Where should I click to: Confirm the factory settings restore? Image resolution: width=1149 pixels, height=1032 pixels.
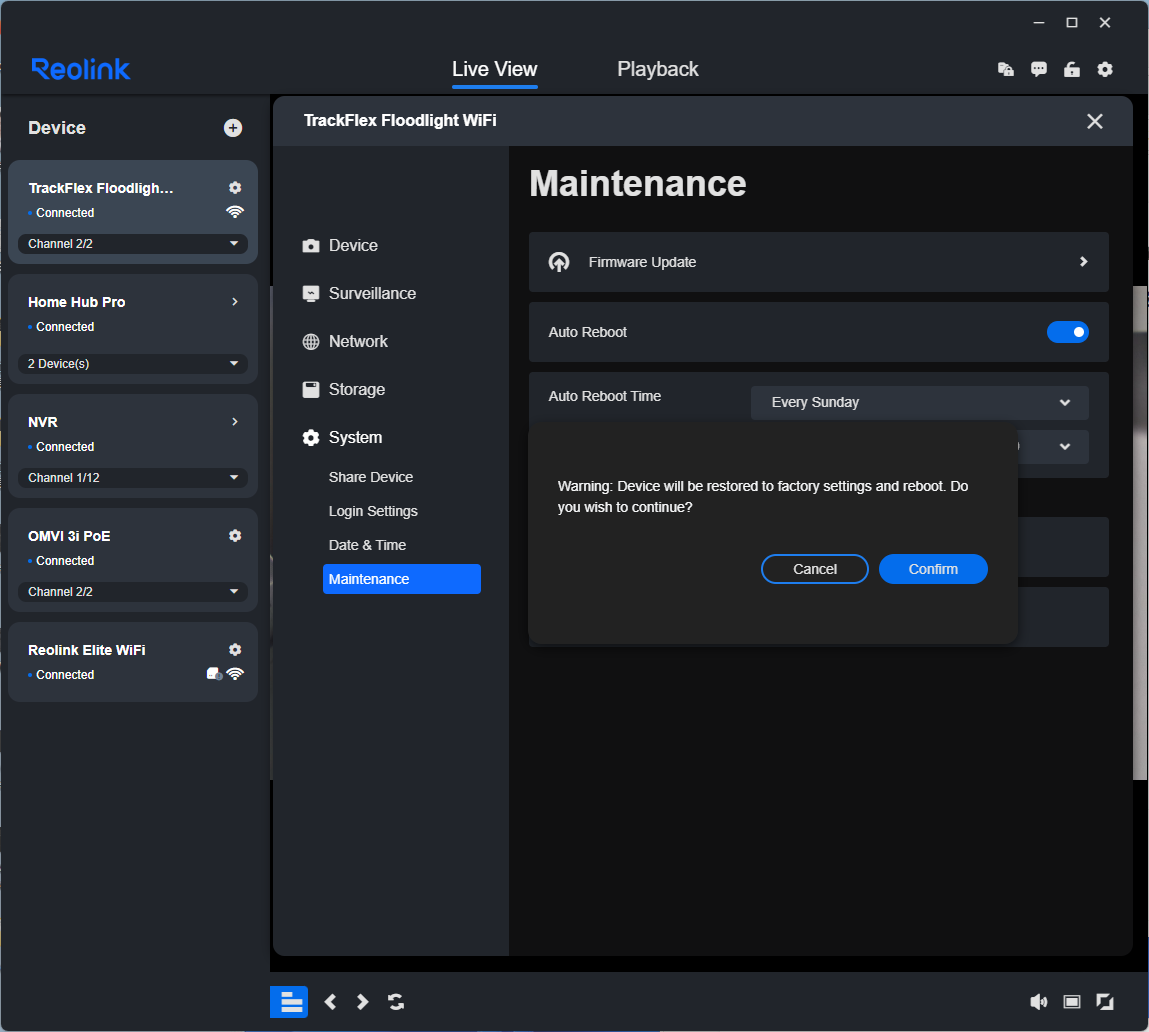(x=933, y=569)
